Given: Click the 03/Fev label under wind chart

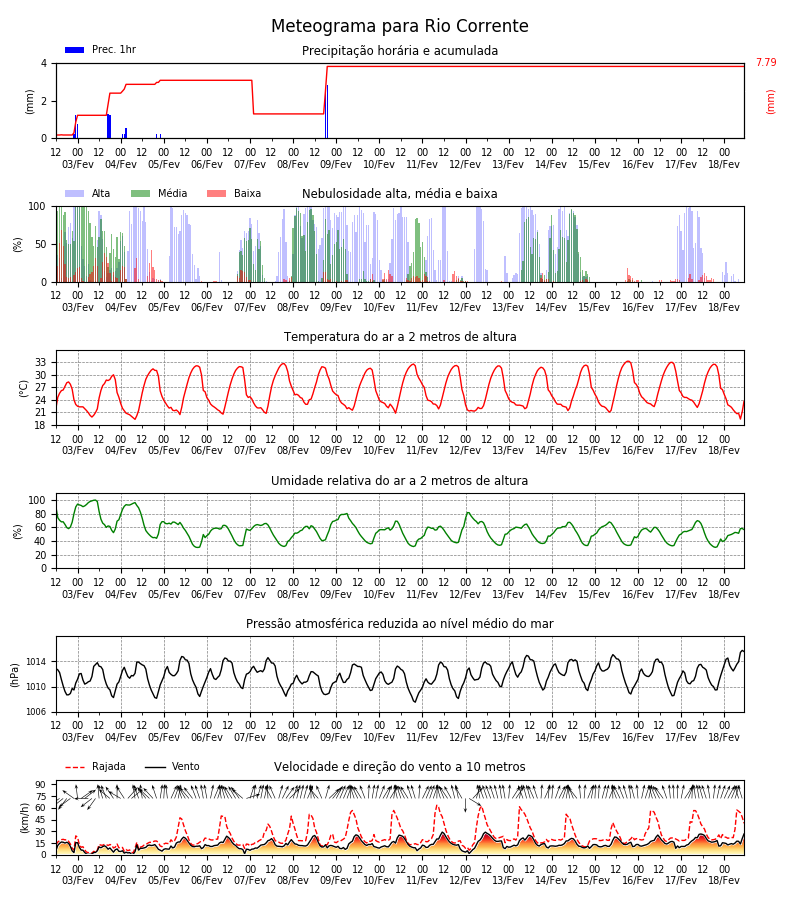Looking at the screenshot, I should (x=78, y=880).
